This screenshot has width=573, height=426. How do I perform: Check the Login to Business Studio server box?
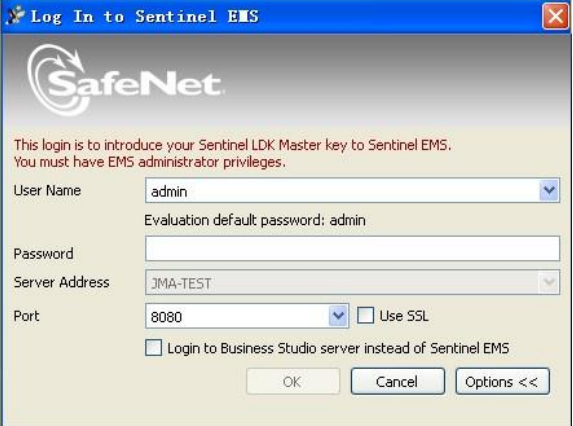pos(153,347)
